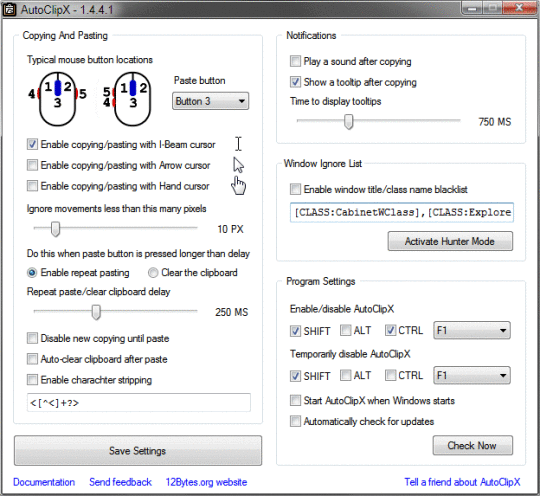Tick Disable new copying until paste

click(32, 338)
